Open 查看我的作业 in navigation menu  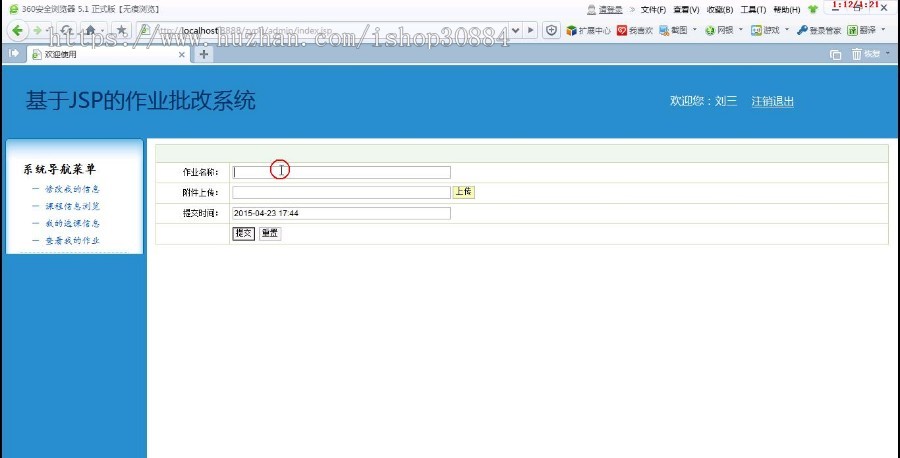click(72, 240)
